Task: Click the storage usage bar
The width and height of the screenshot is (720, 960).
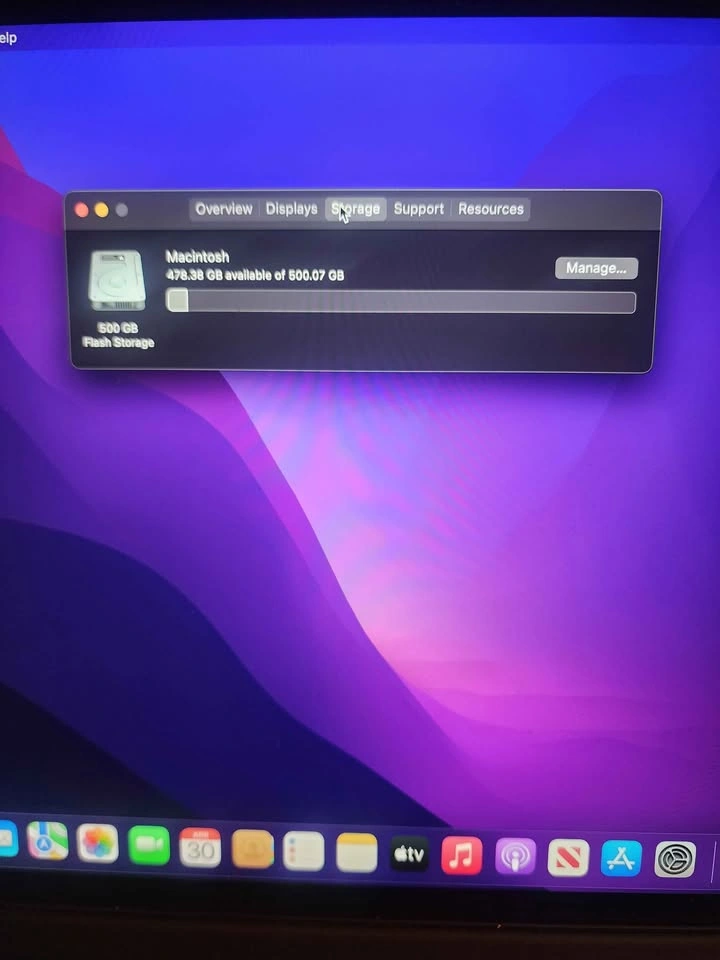Action: tap(400, 302)
